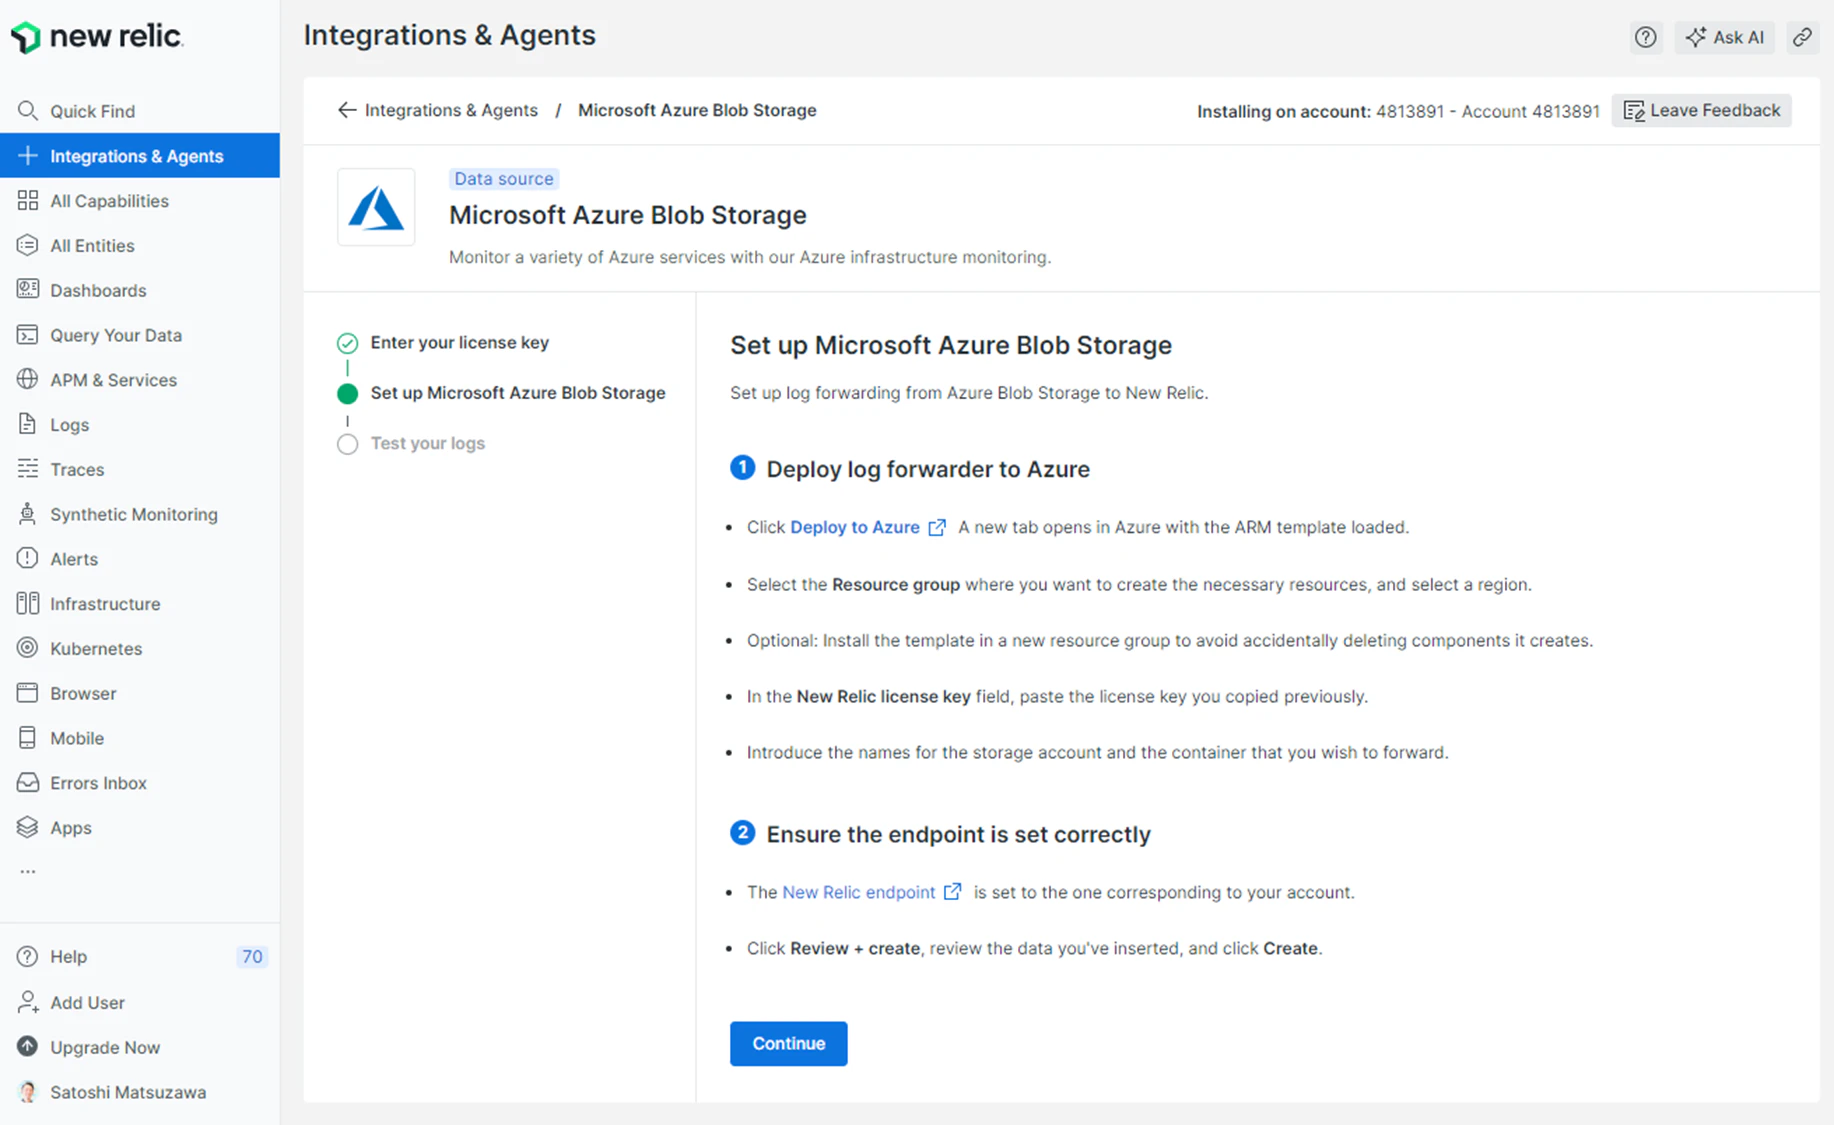
Task: Expand more sidebar items via ellipsis
Action: coord(27,872)
